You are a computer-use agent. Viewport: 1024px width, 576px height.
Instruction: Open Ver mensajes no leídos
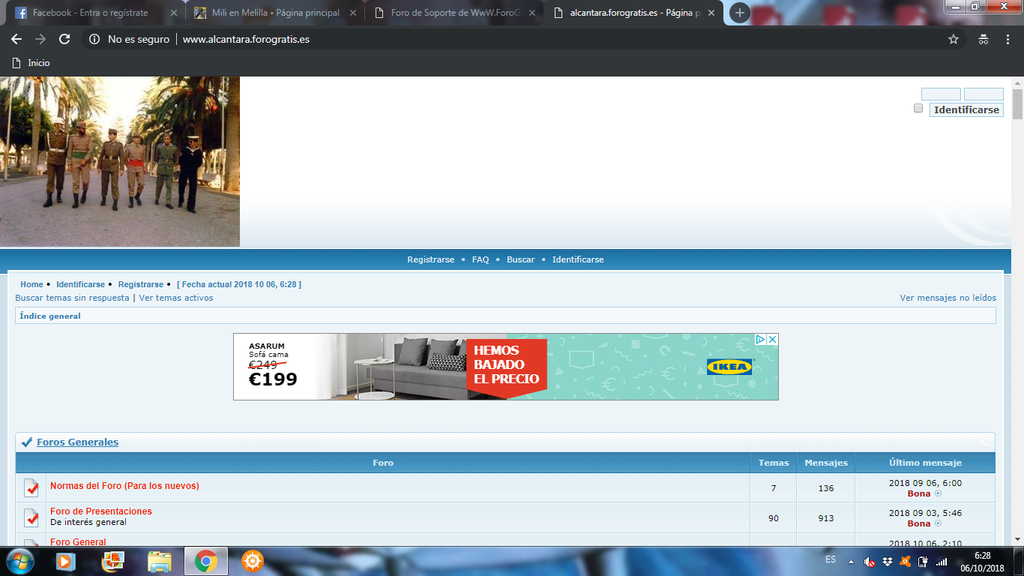coord(948,298)
